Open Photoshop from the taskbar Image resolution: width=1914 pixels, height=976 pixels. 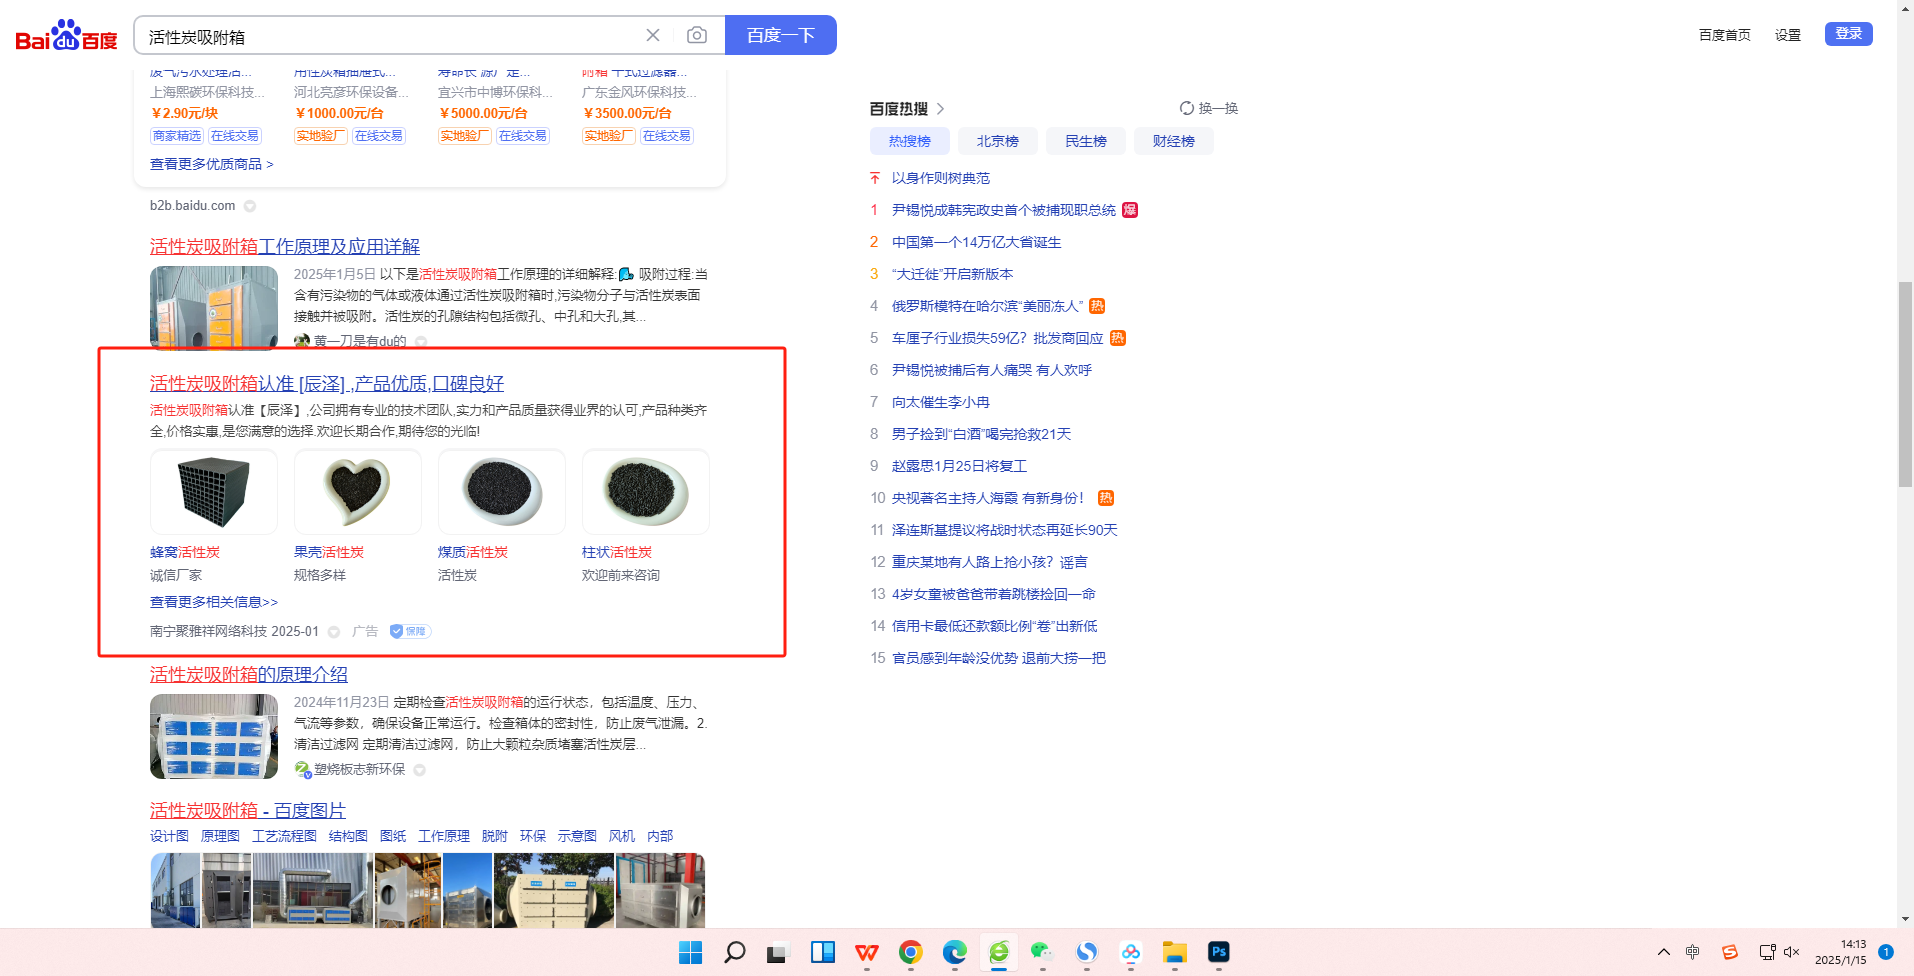coord(1218,952)
